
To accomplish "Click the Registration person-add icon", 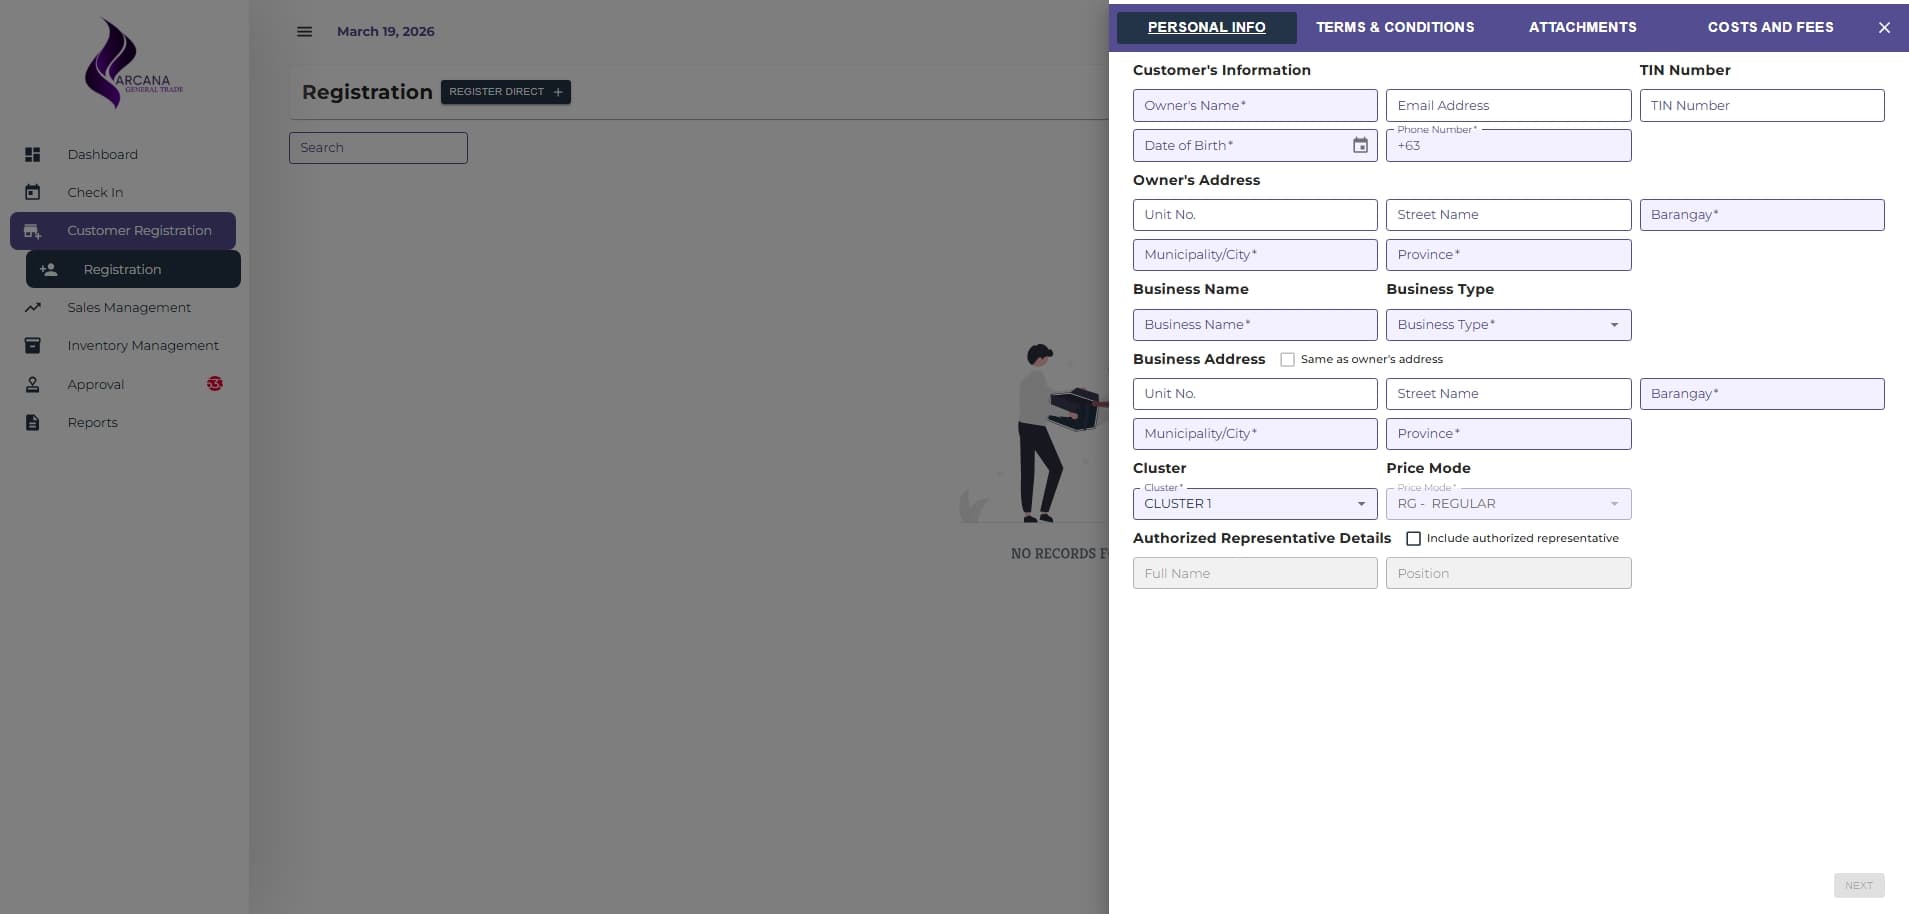I will [x=48, y=268].
